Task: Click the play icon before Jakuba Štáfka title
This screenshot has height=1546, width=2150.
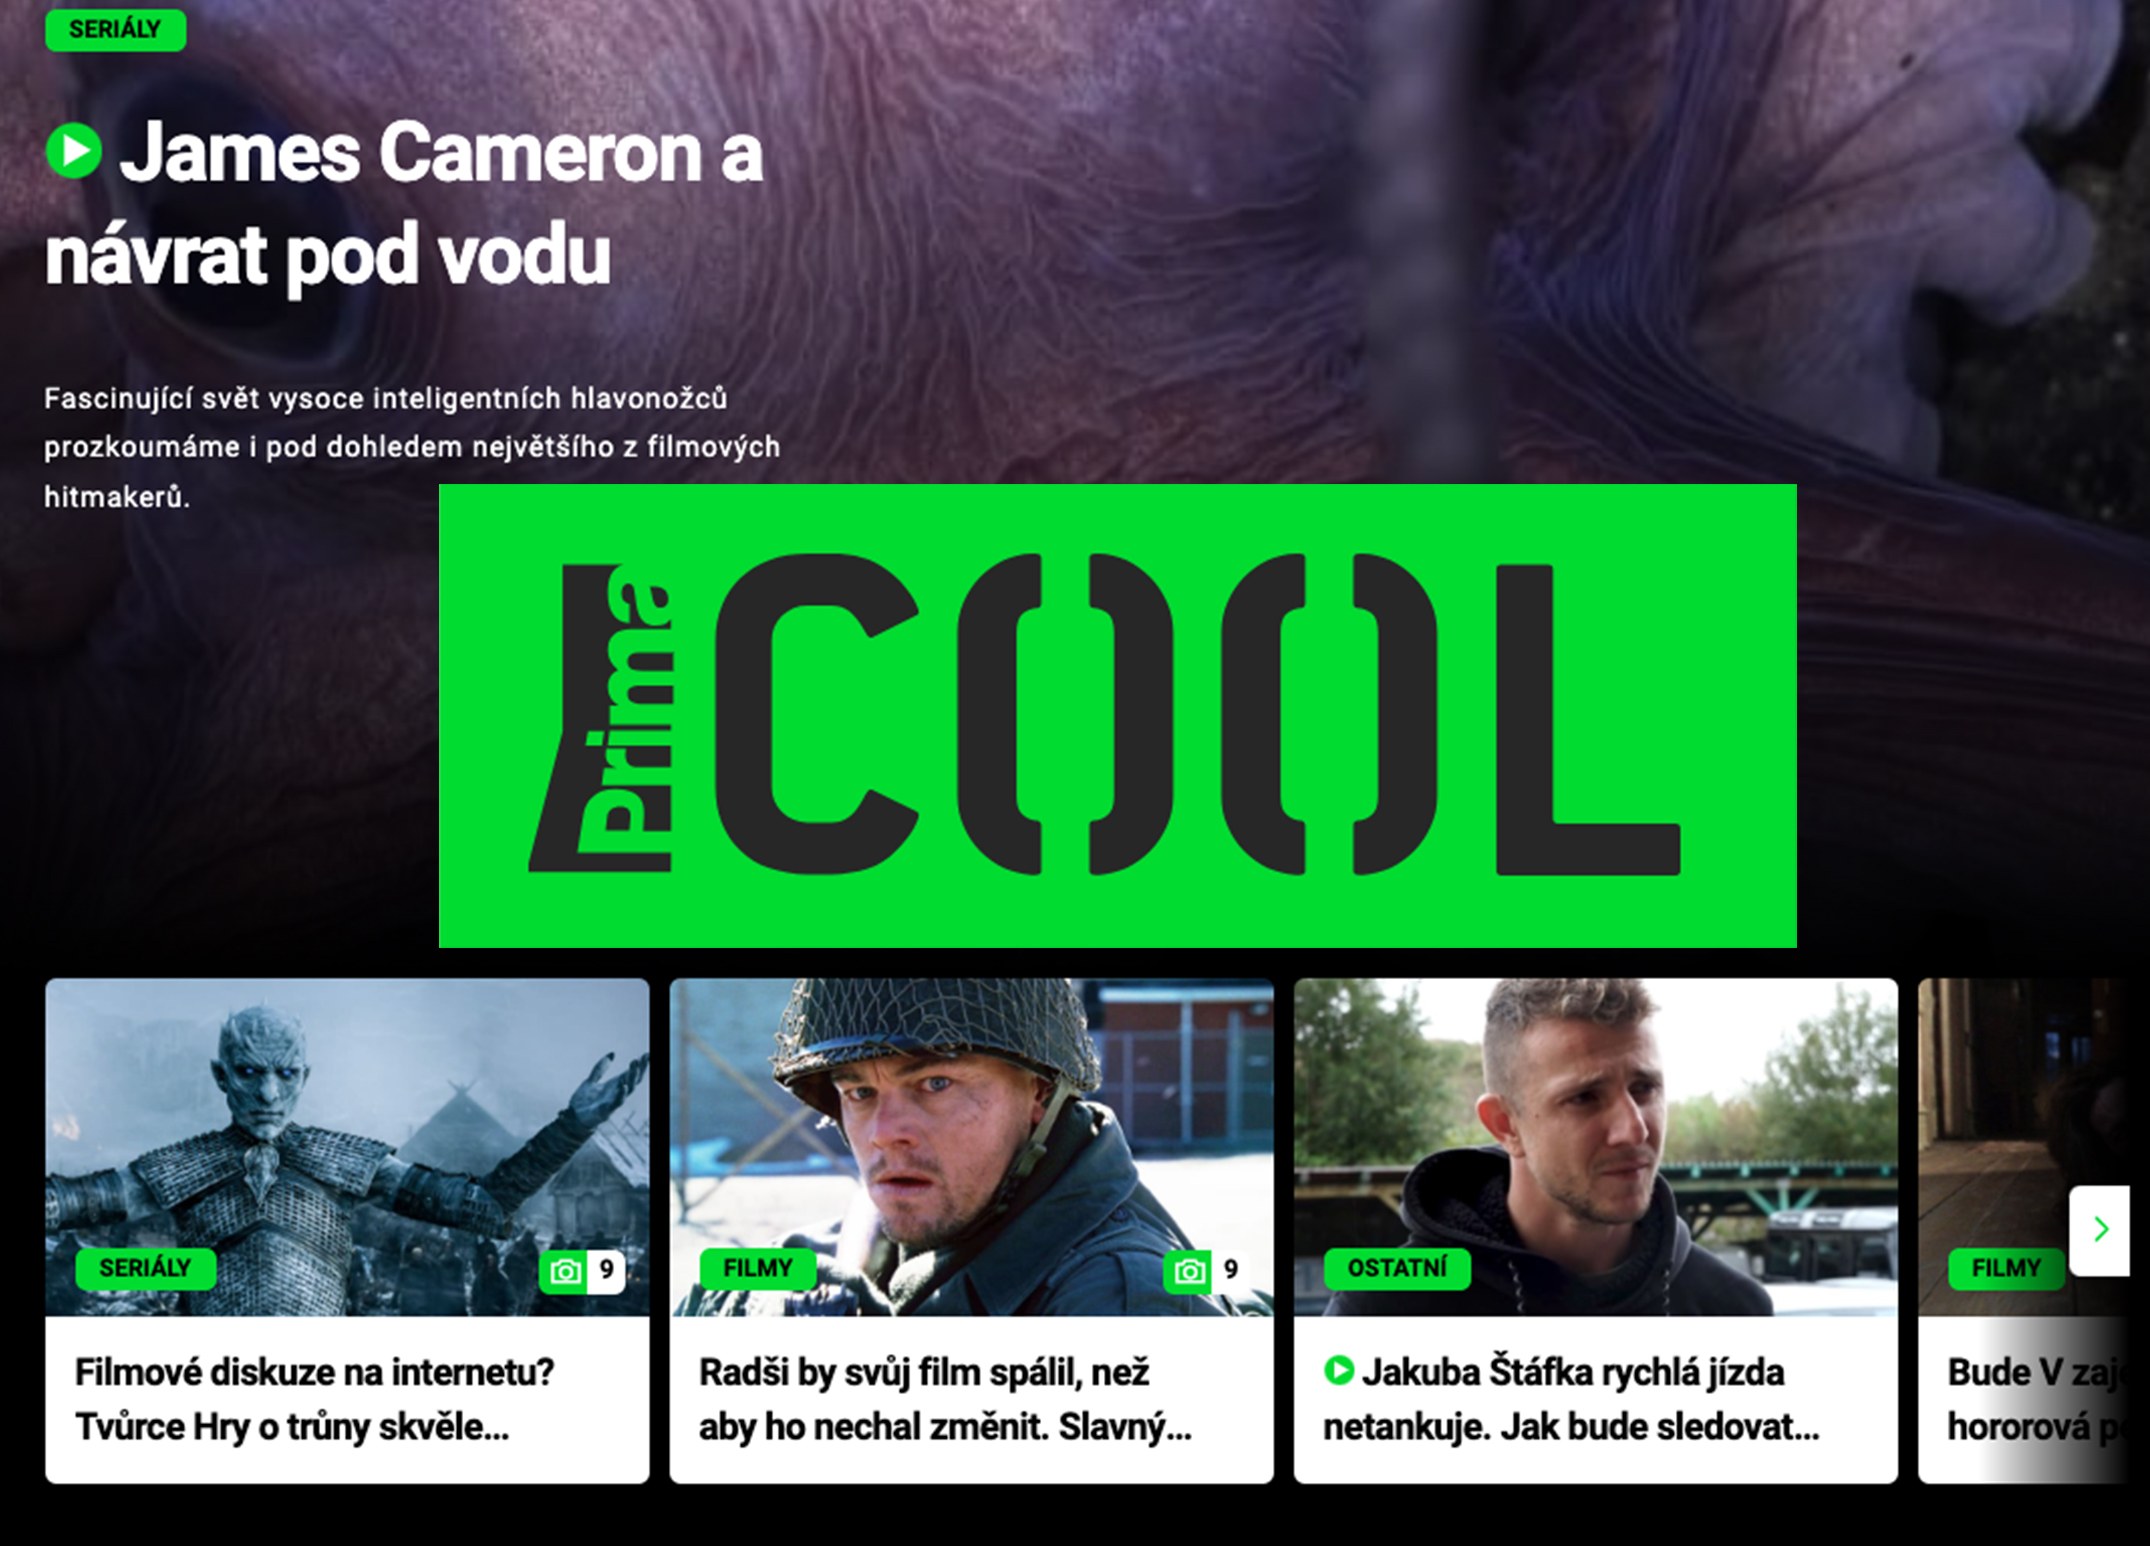Action: click(1339, 1370)
